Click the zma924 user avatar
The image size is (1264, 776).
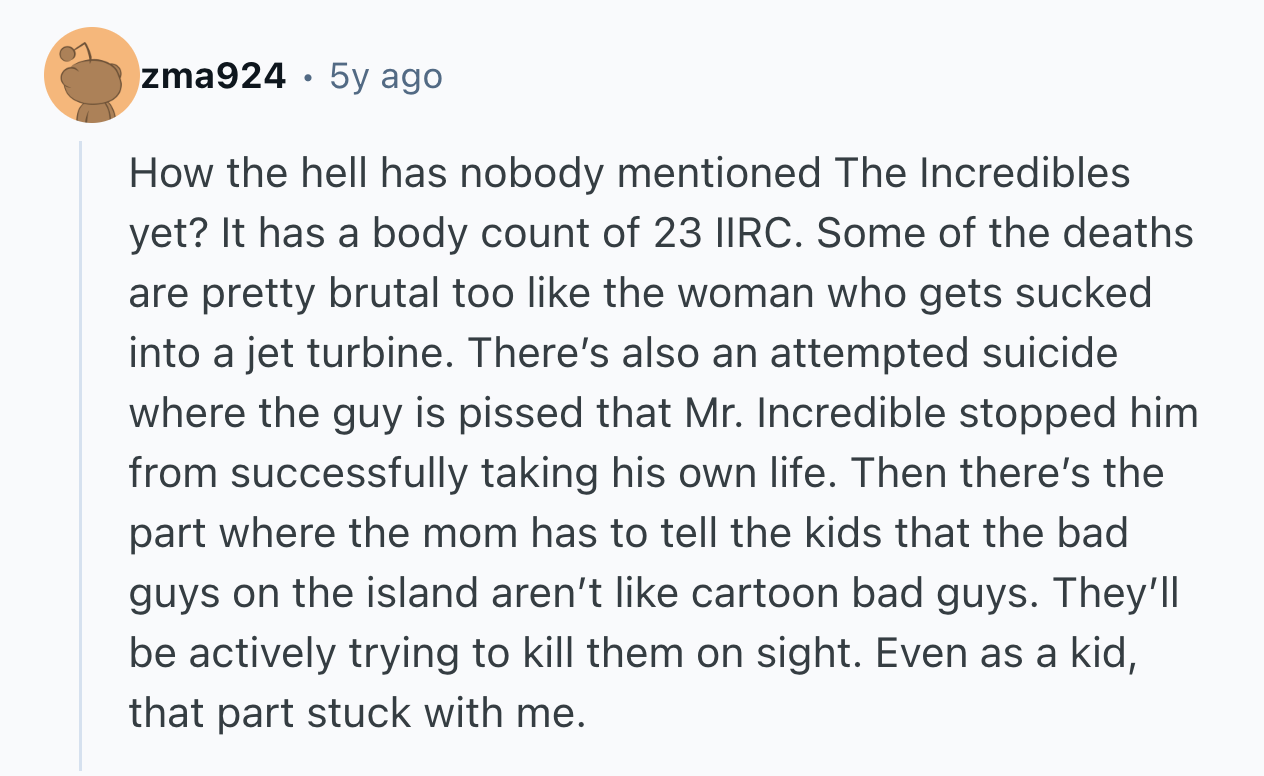[91, 76]
